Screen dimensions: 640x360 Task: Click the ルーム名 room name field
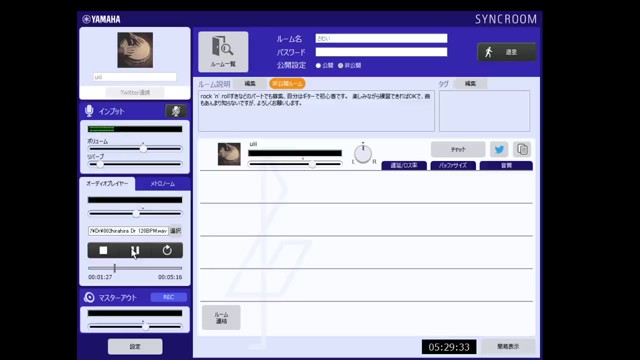click(x=381, y=38)
